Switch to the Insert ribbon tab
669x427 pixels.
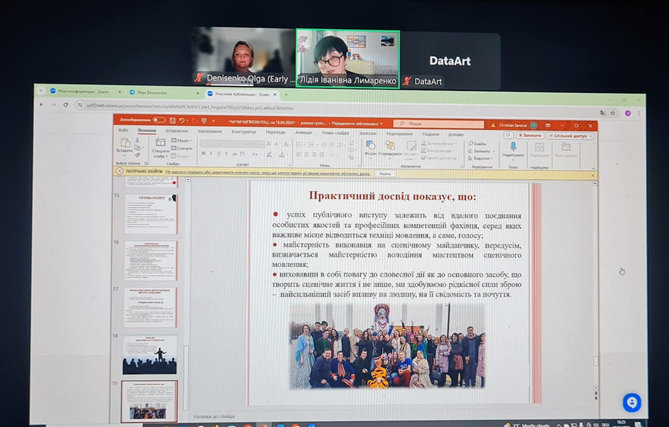pos(177,131)
